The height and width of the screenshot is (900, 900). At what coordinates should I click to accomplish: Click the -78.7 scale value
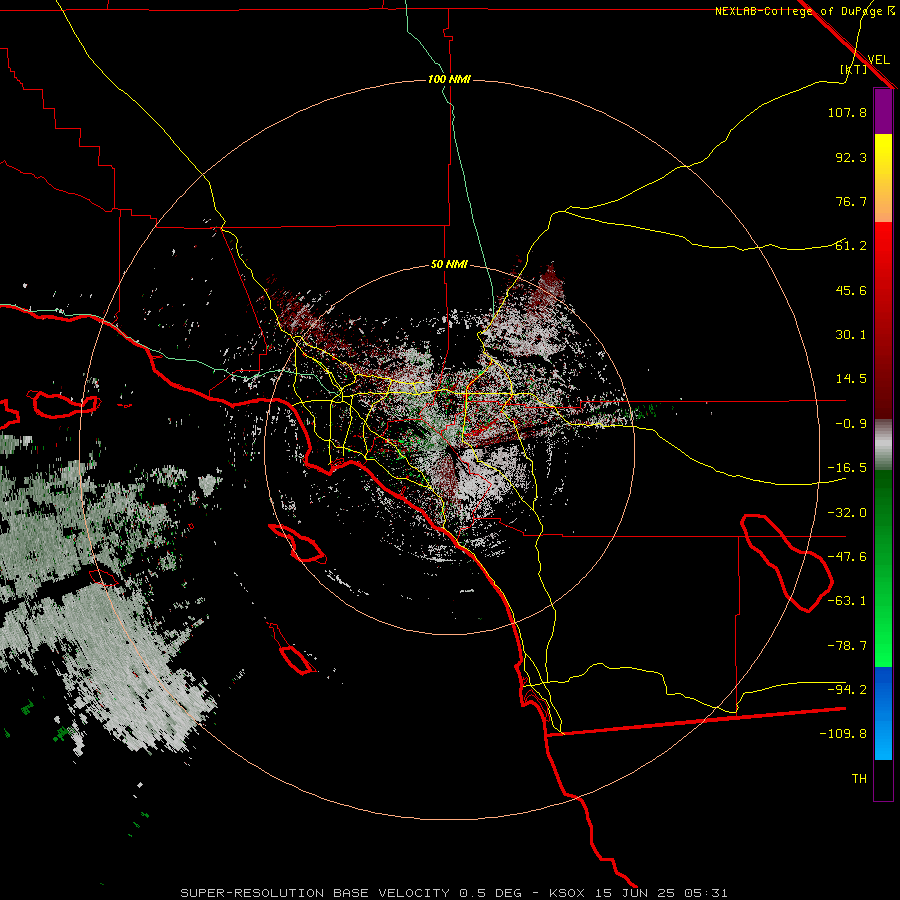click(x=847, y=646)
